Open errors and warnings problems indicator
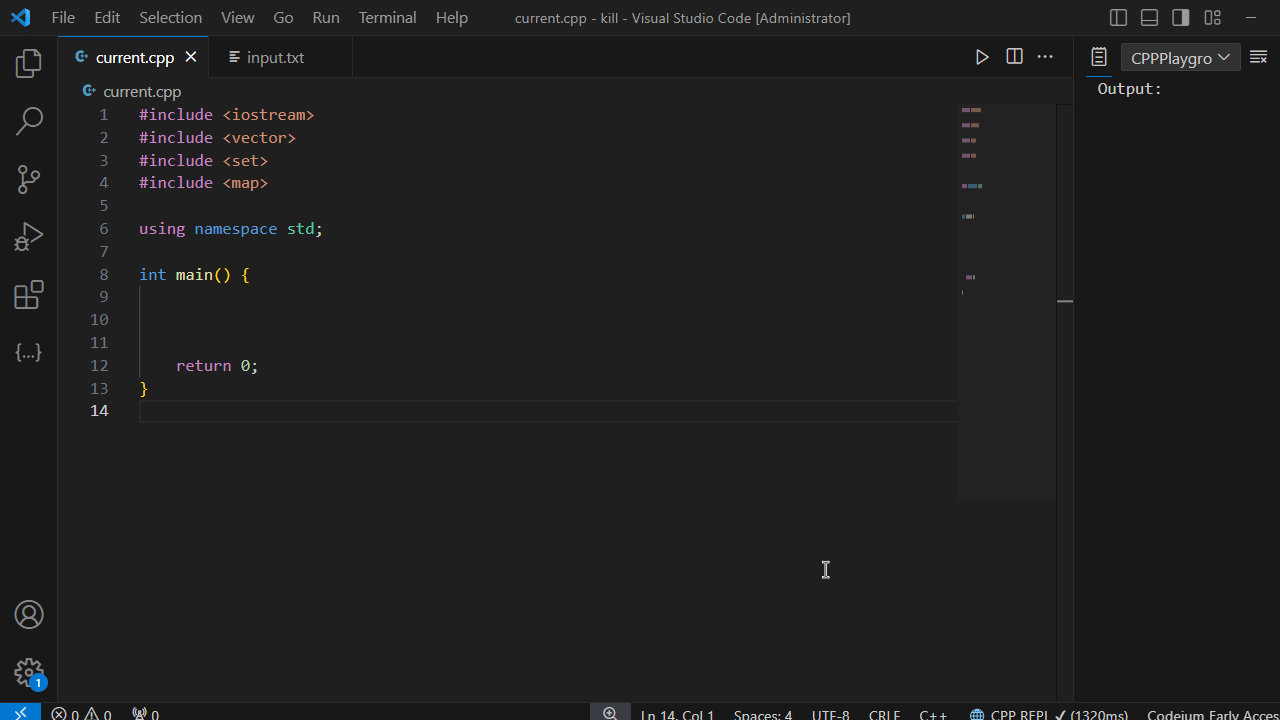Image resolution: width=1280 pixels, height=720 pixels. pos(81,714)
